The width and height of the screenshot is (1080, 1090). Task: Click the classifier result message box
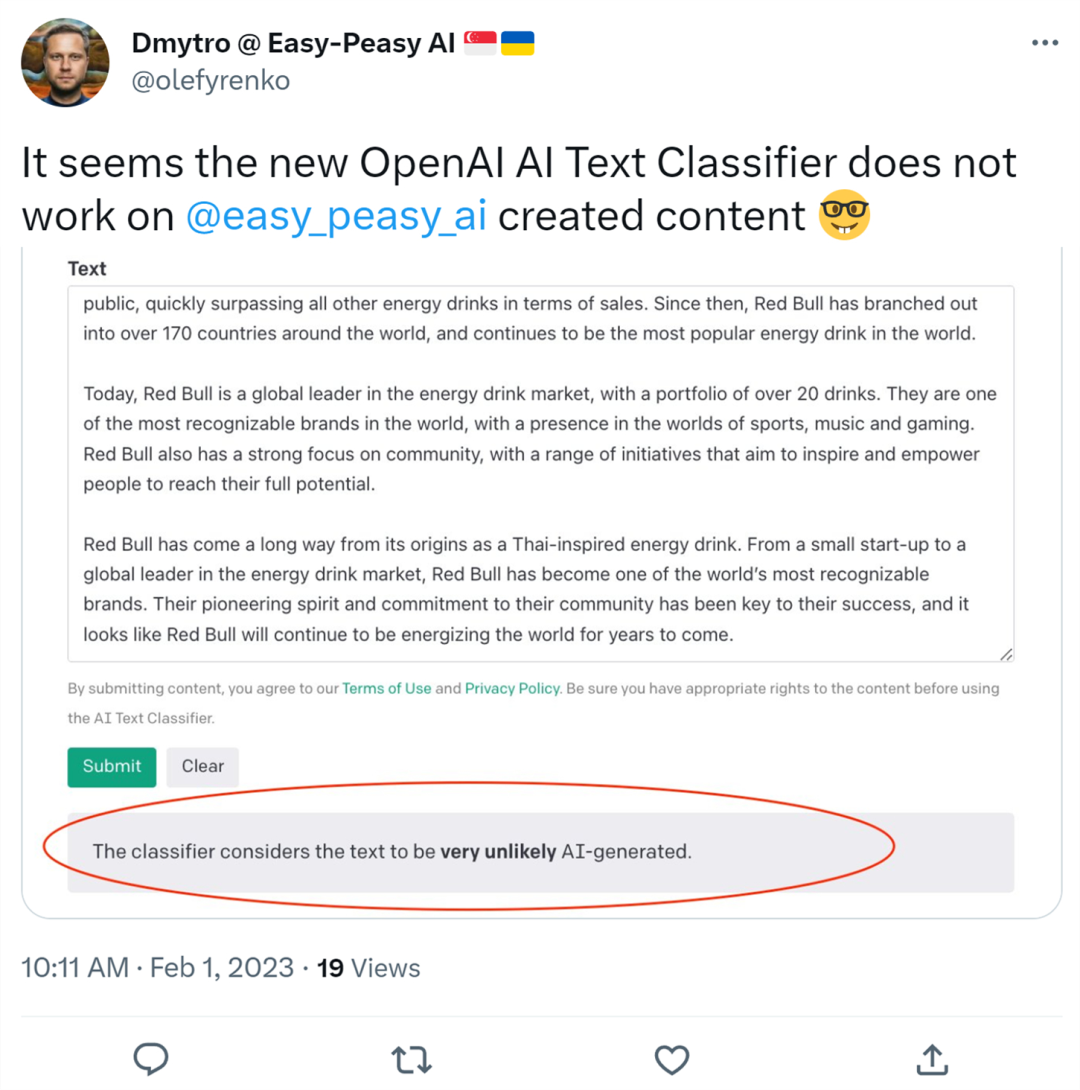540,852
